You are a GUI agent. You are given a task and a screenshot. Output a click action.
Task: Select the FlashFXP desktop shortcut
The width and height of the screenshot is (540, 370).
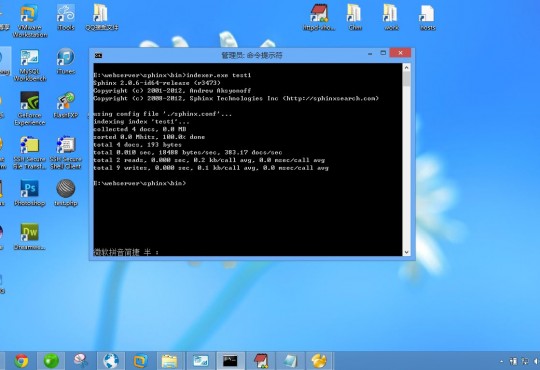pyautogui.click(x=65, y=105)
